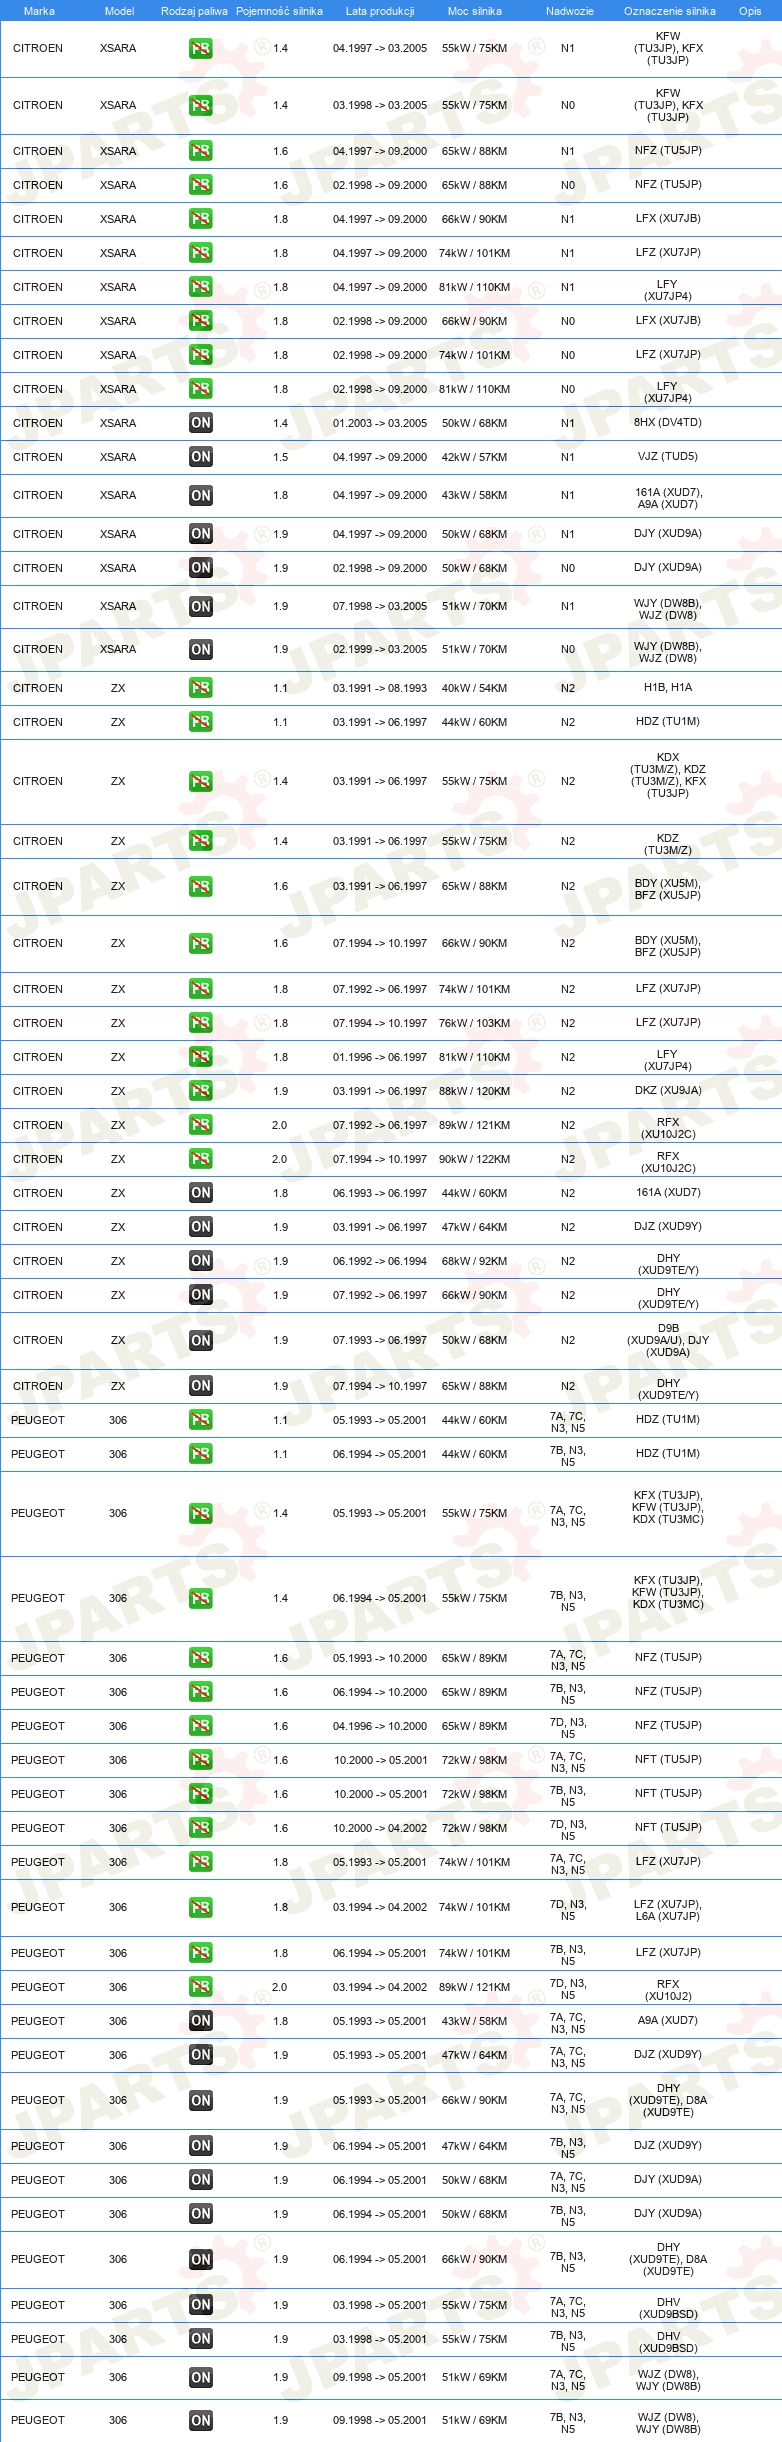This screenshot has width=782, height=2442.
Task: Click the Model column header
Action: click(119, 11)
